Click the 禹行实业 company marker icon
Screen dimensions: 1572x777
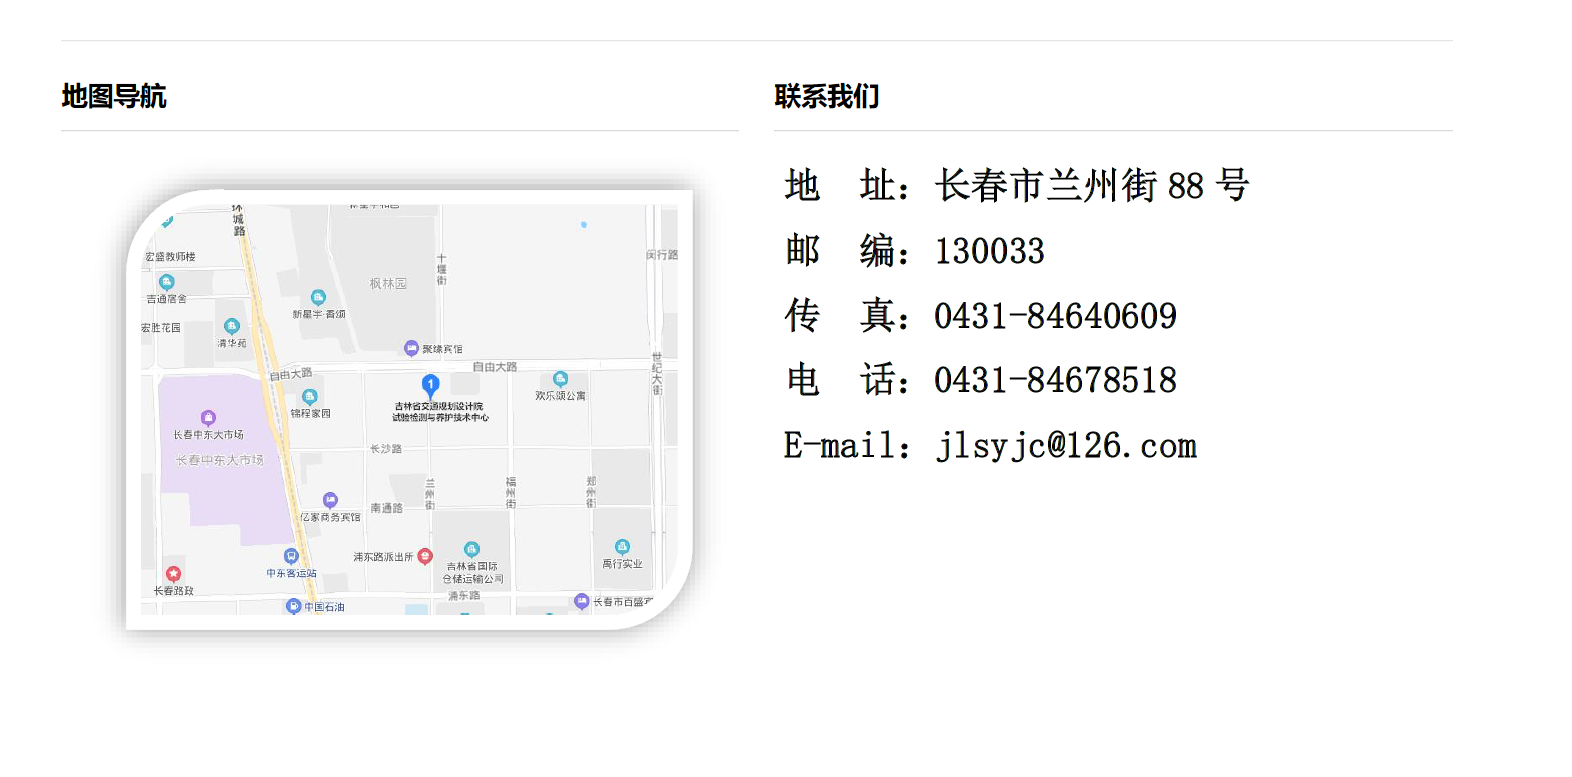click(x=622, y=547)
